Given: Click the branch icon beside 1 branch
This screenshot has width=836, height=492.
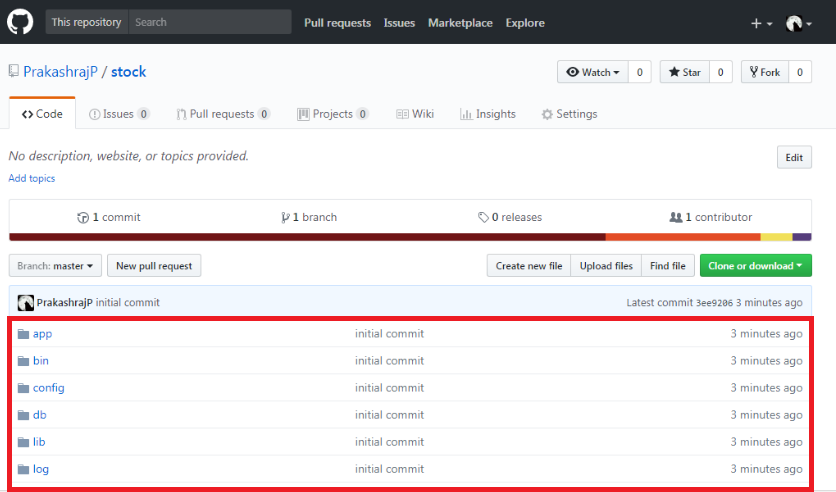Looking at the screenshot, I should 285,218.
